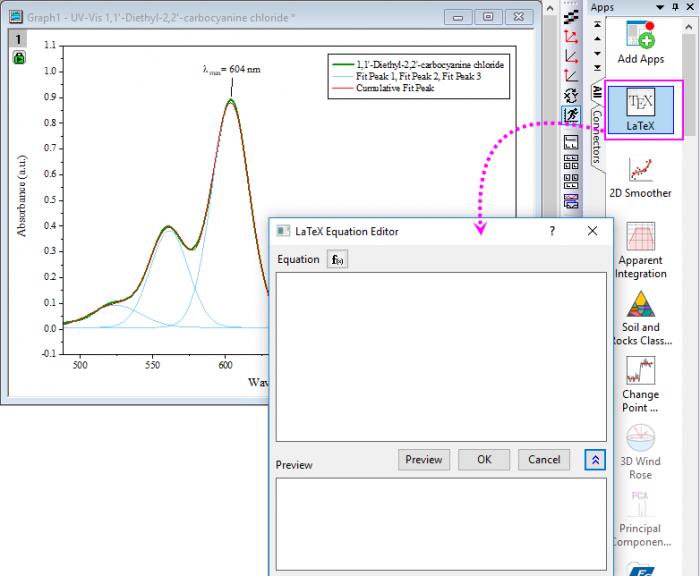Image resolution: width=700 pixels, height=576 pixels.
Task: Open the Apps panel dropdown arrow
Action: (658, 7)
